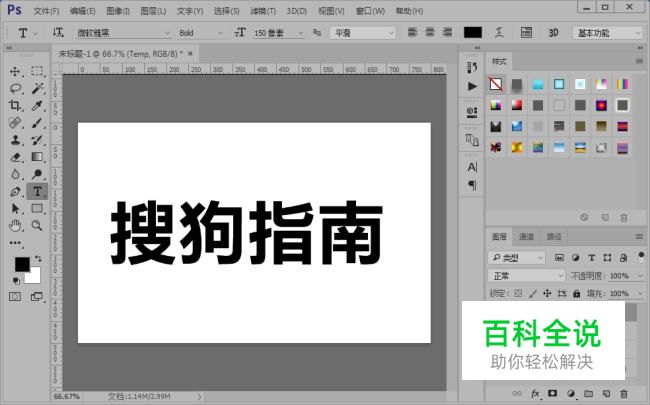Add a layer mask

[553, 393]
